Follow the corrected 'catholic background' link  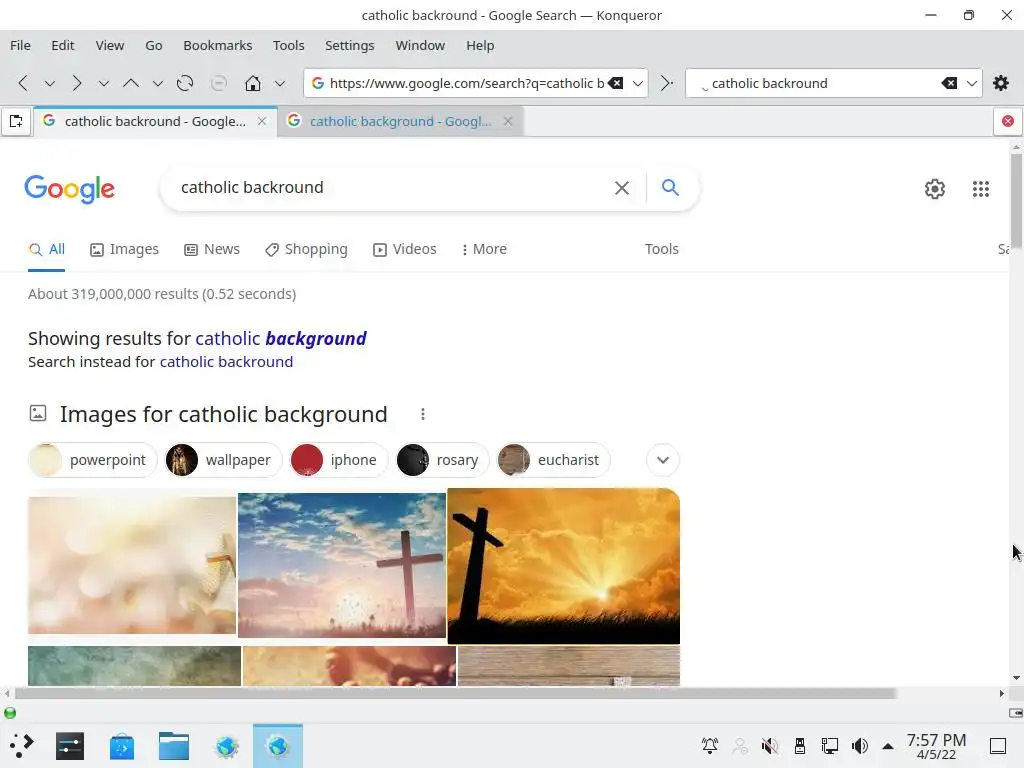point(281,338)
